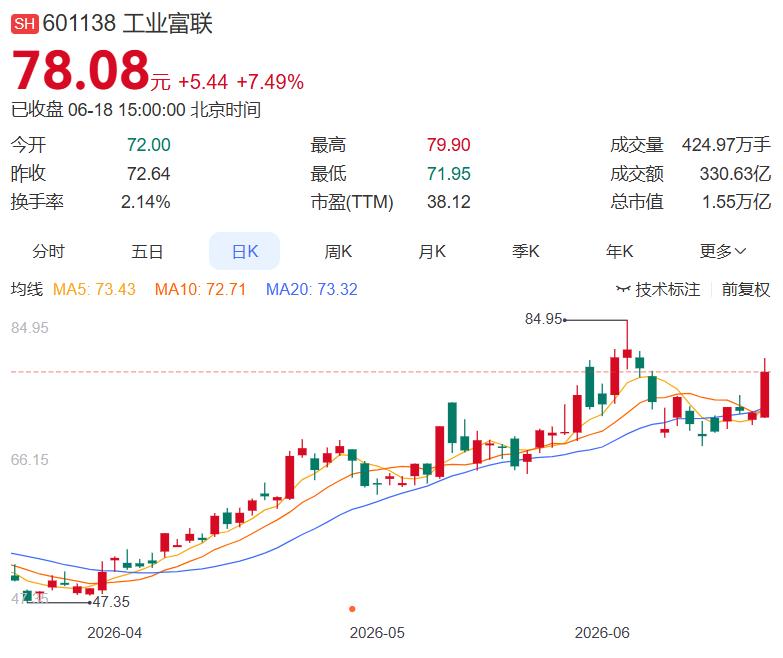
Task: Select the 日K chart tab
Action: pyautogui.click(x=244, y=251)
